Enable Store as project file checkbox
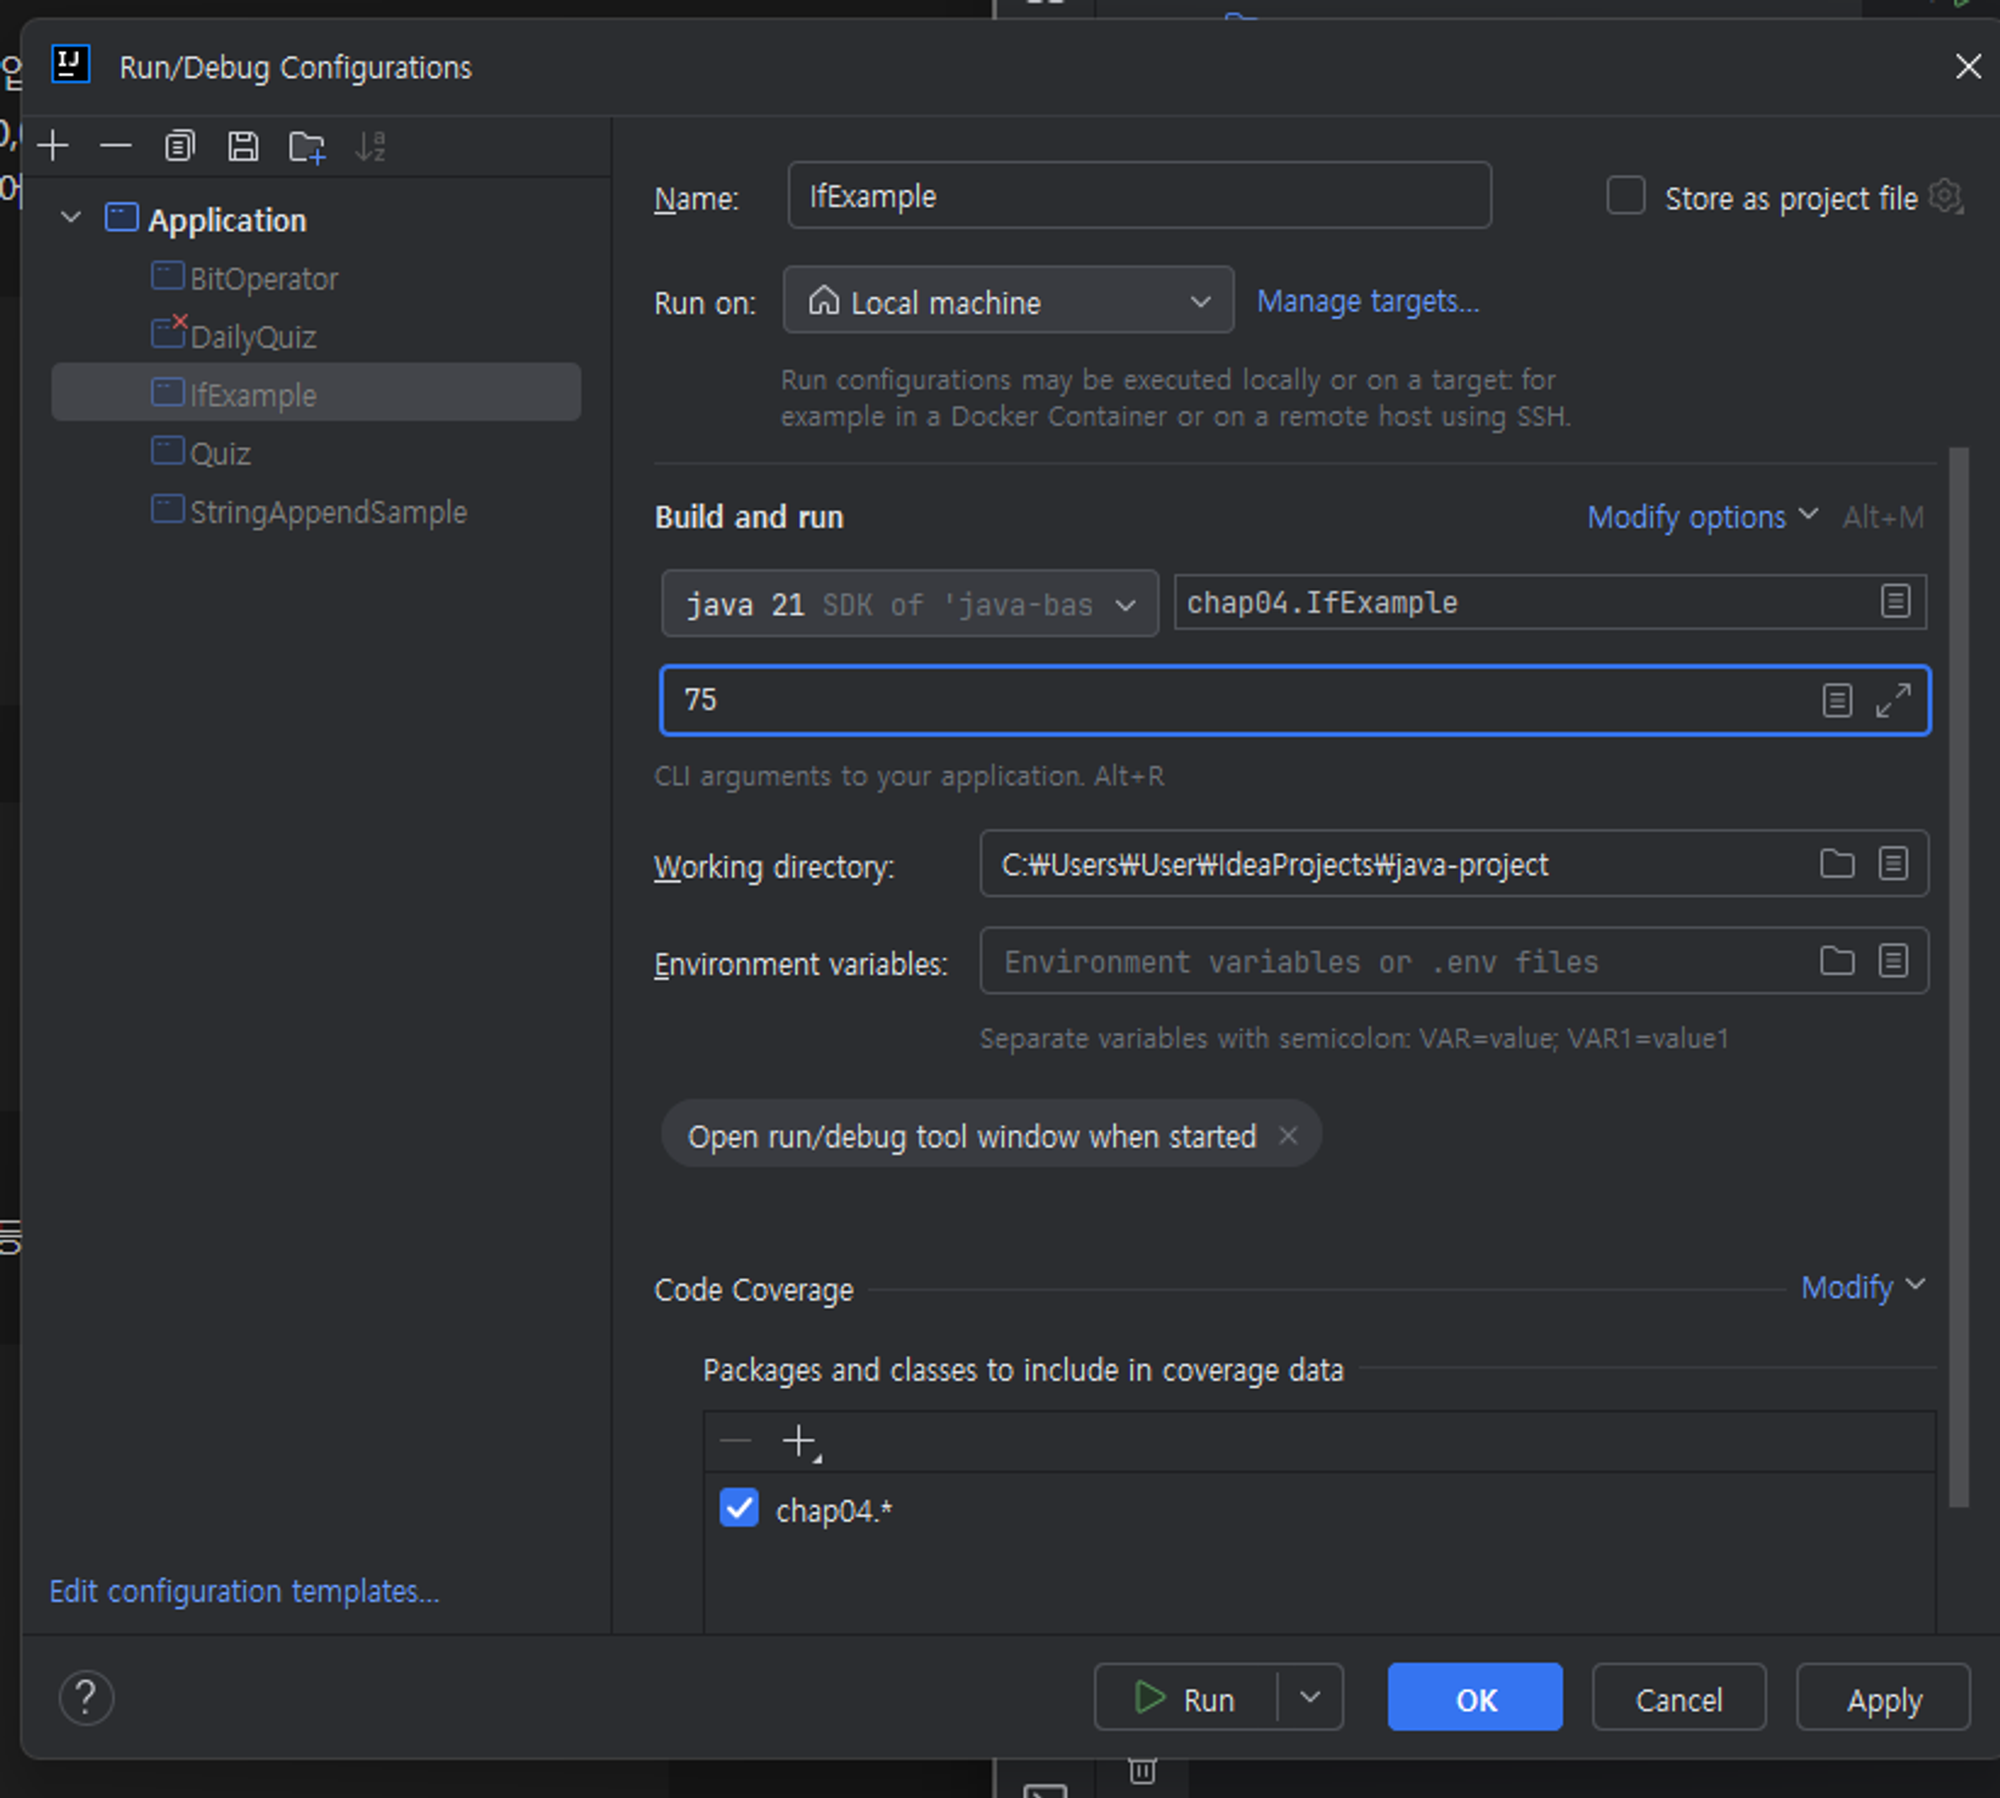The width and height of the screenshot is (2000, 1798). point(1625,196)
